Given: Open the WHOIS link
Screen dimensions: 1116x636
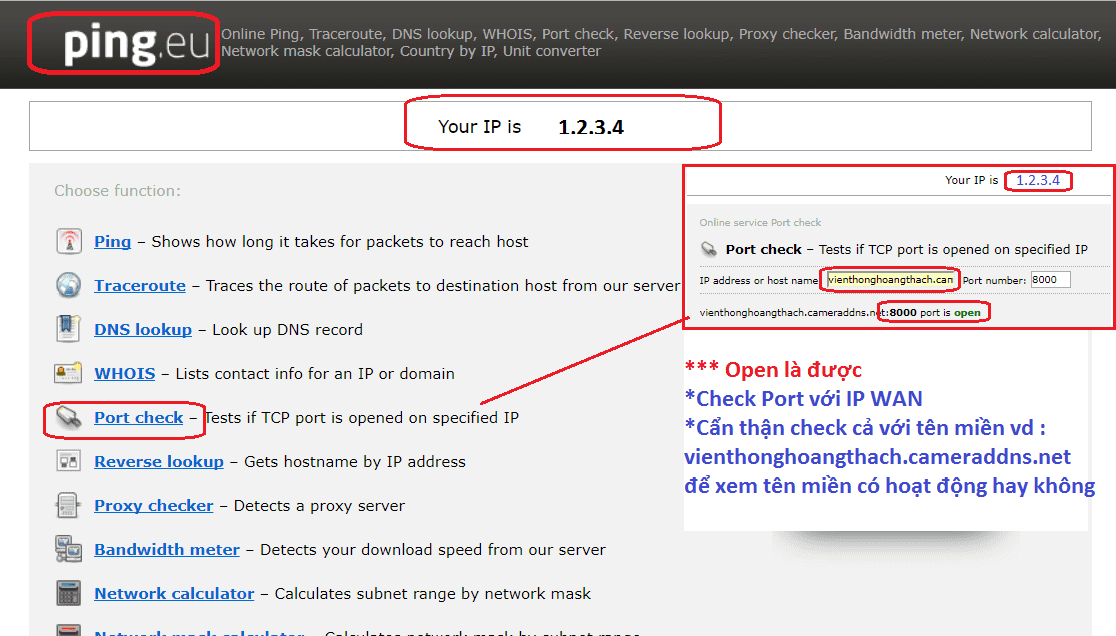Looking at the screenshot, I should pyautogui.click(x=125, y=373).
